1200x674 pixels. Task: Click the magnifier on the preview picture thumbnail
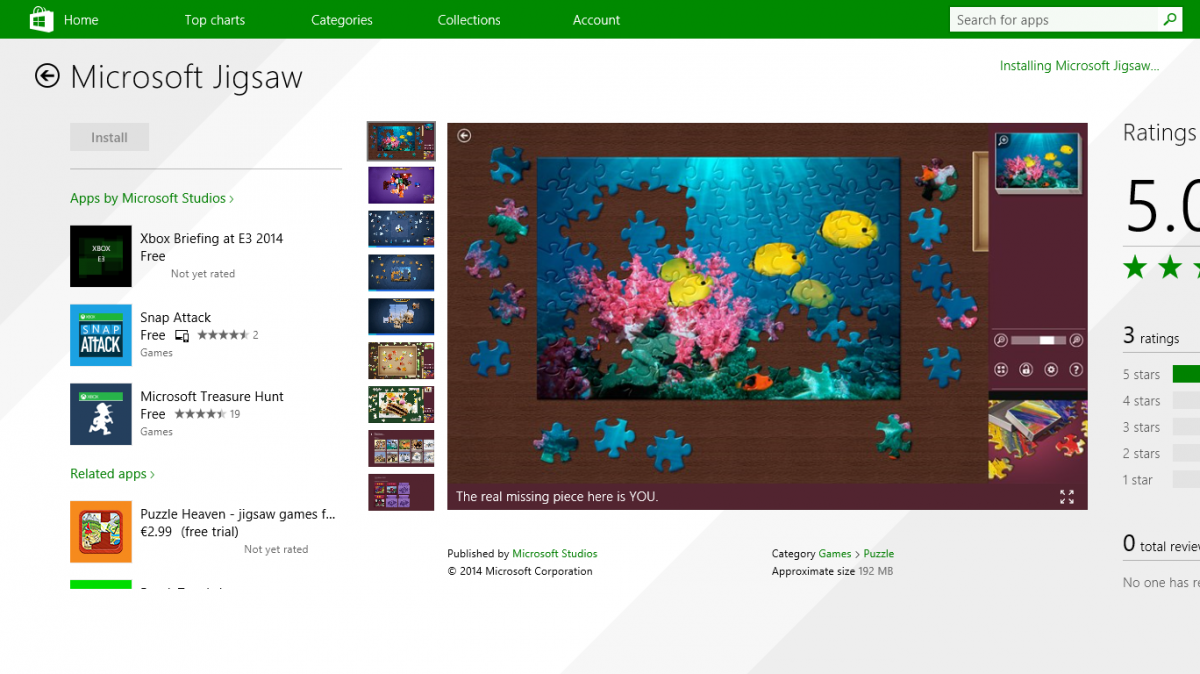[1003, 141]
